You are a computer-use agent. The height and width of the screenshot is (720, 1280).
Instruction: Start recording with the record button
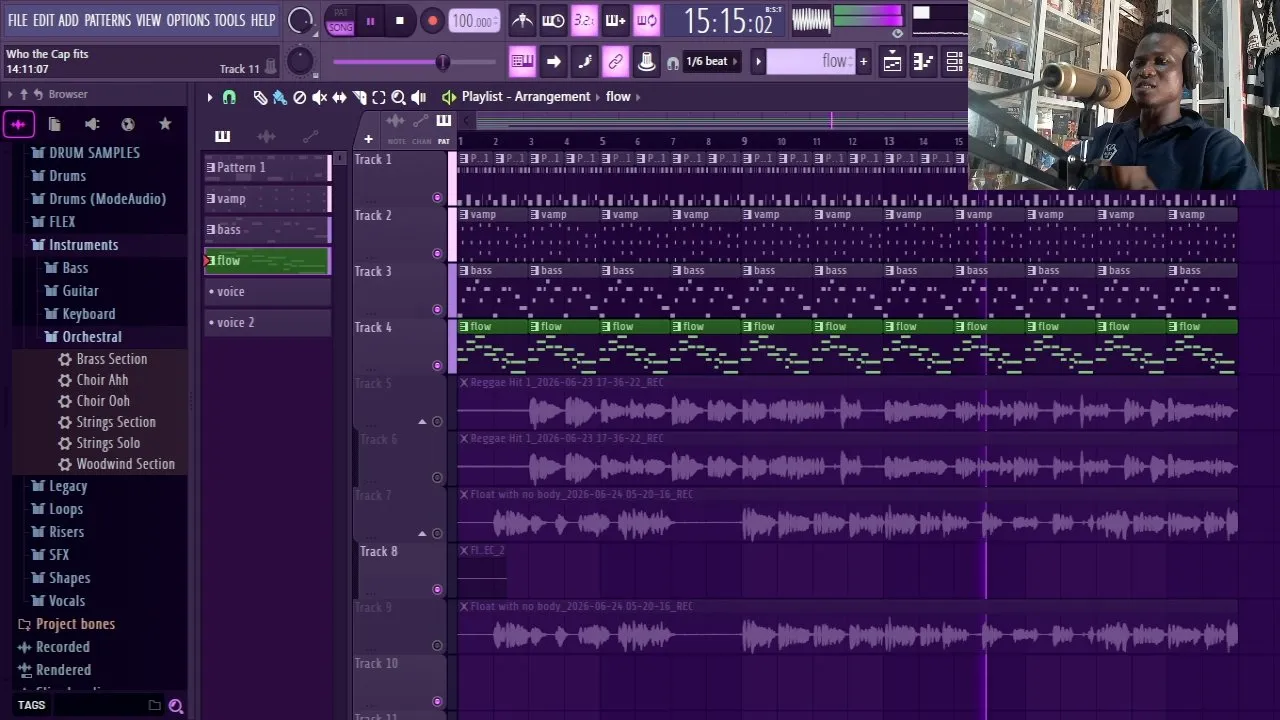[432, 20]
